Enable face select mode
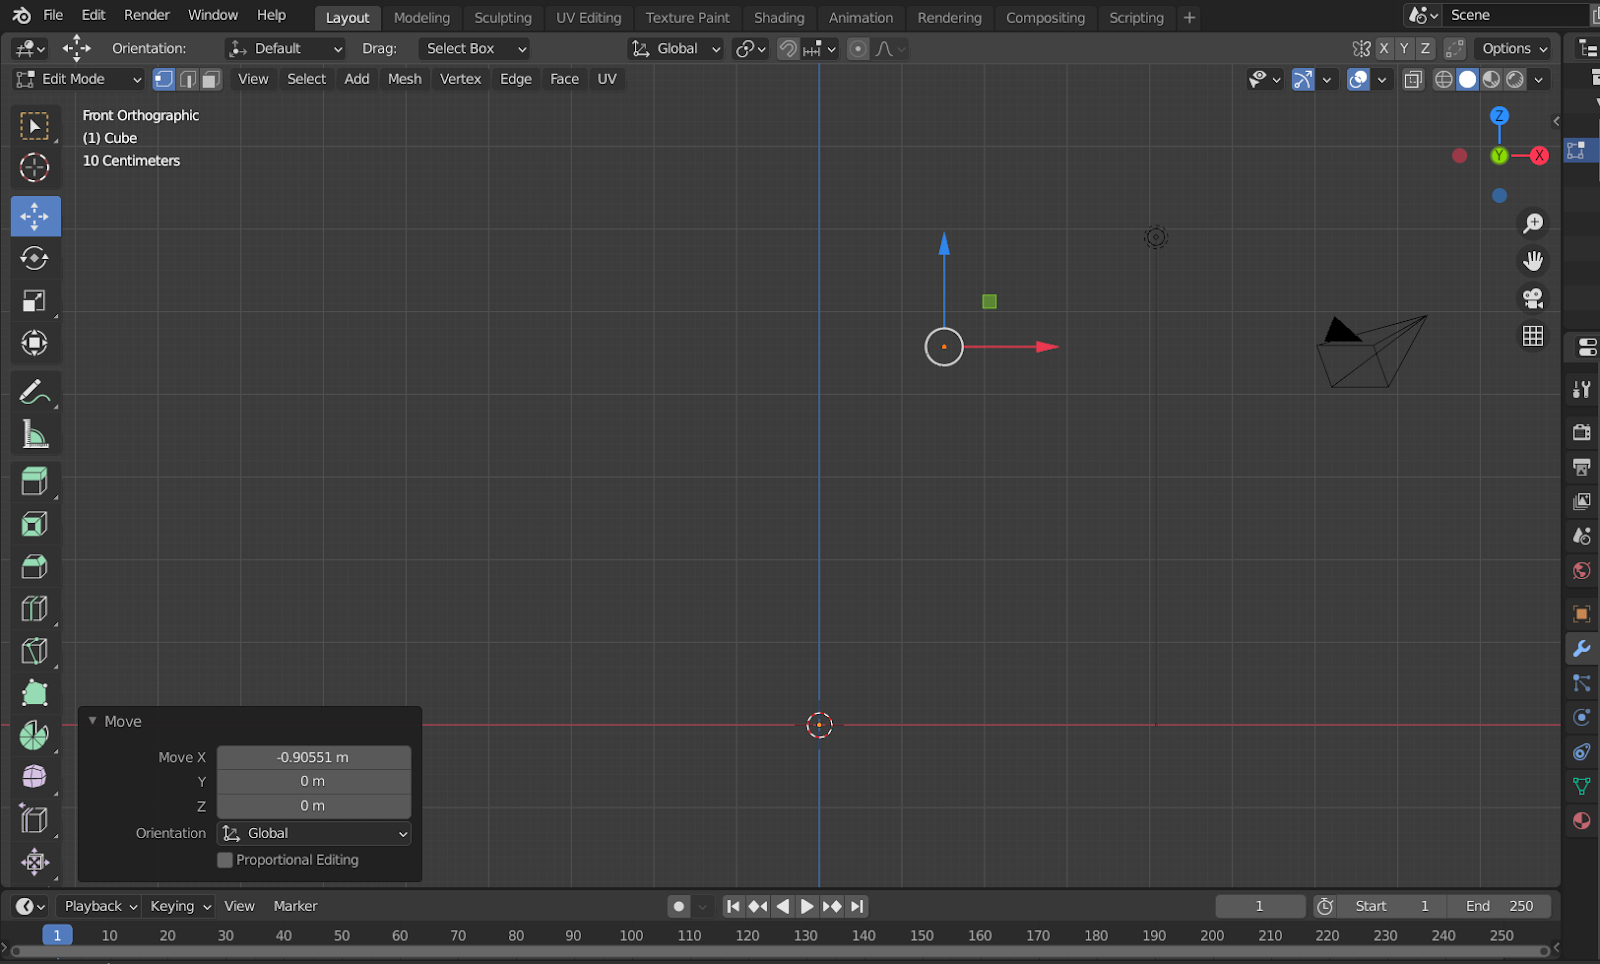Screen dimensions: 1600x964 (210, 79)
